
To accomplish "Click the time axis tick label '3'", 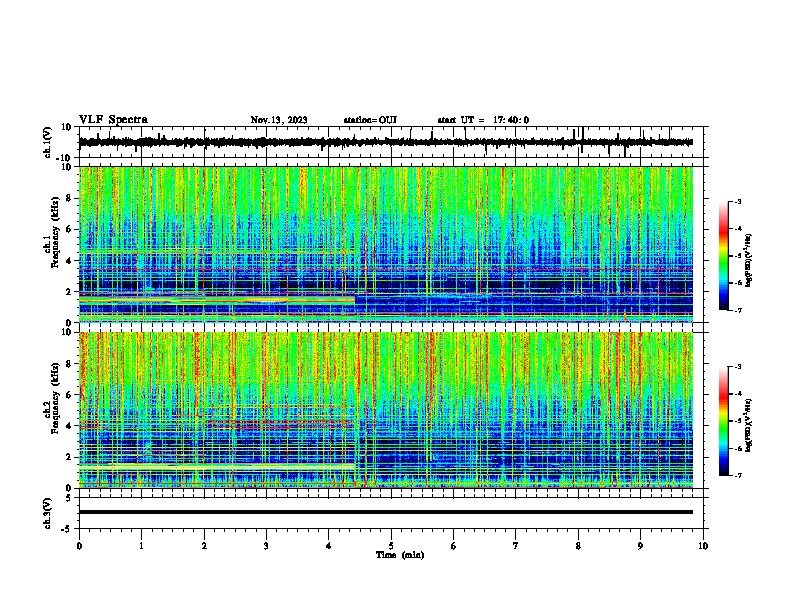I will [266, 545].
